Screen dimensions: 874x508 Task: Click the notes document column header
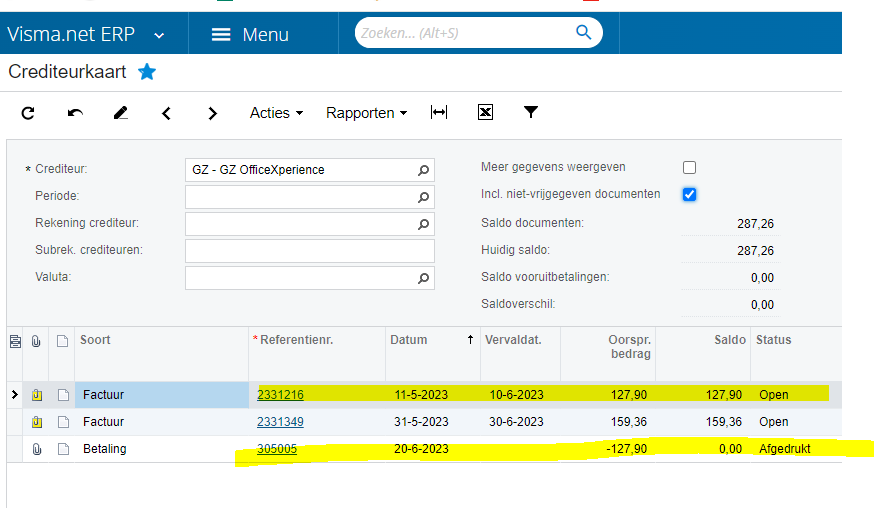pyautogui.click(x=62, y=341)
